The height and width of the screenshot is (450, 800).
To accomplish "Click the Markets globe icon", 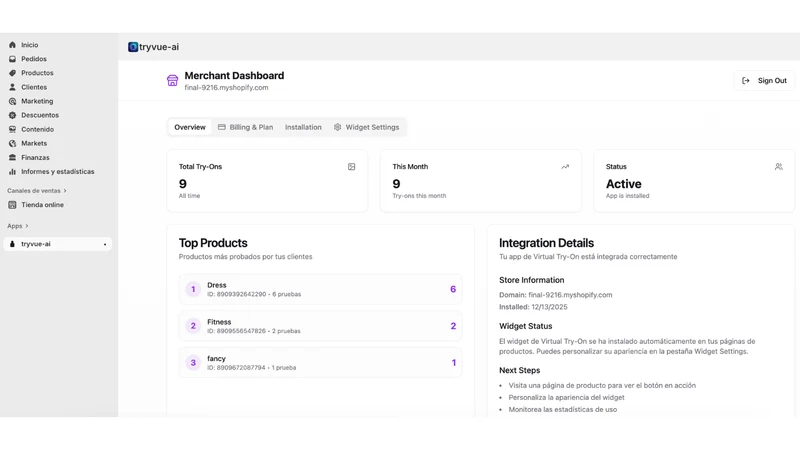I will [x=12, y=143].
